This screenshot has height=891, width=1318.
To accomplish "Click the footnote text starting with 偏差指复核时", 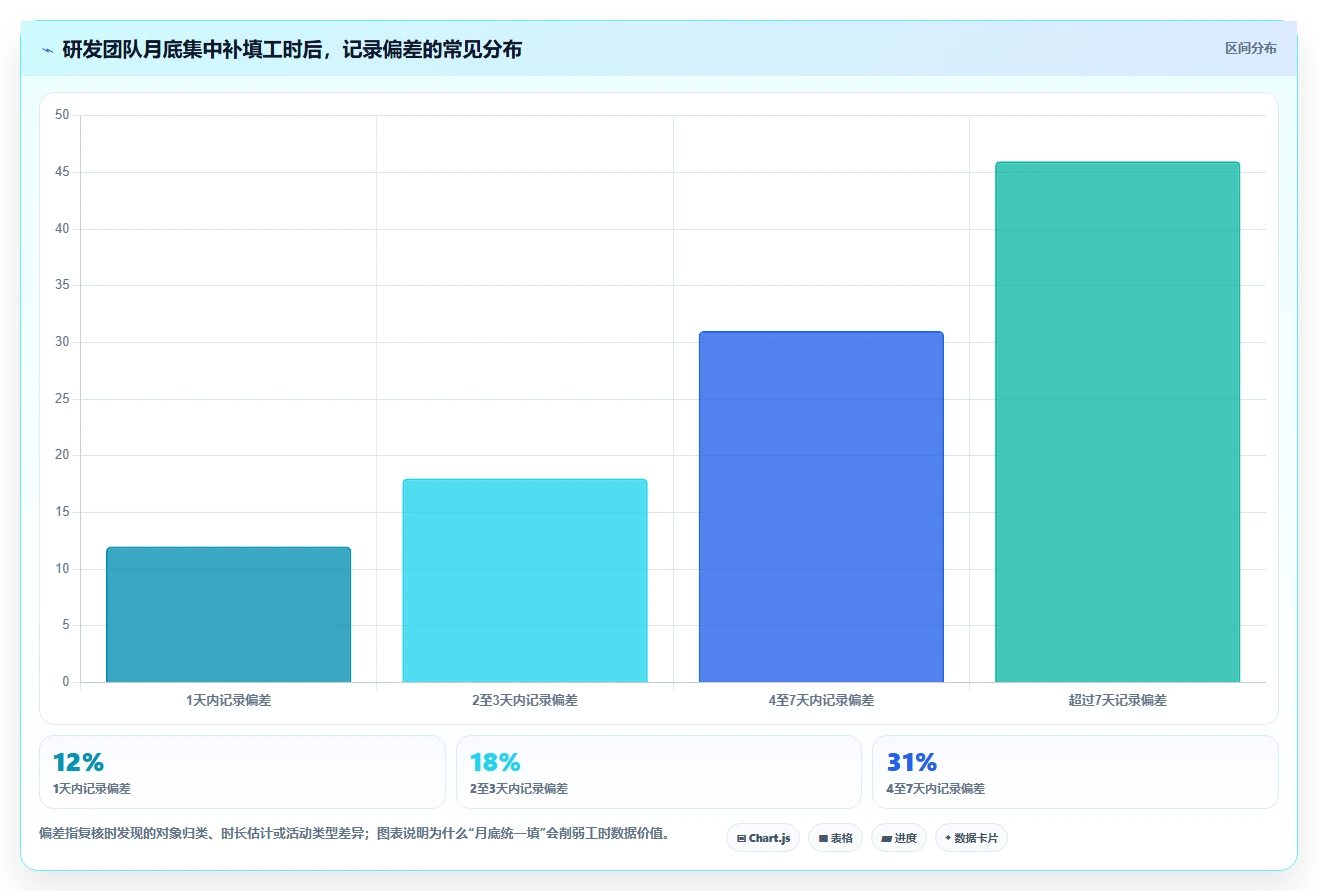I will [354, 833].
